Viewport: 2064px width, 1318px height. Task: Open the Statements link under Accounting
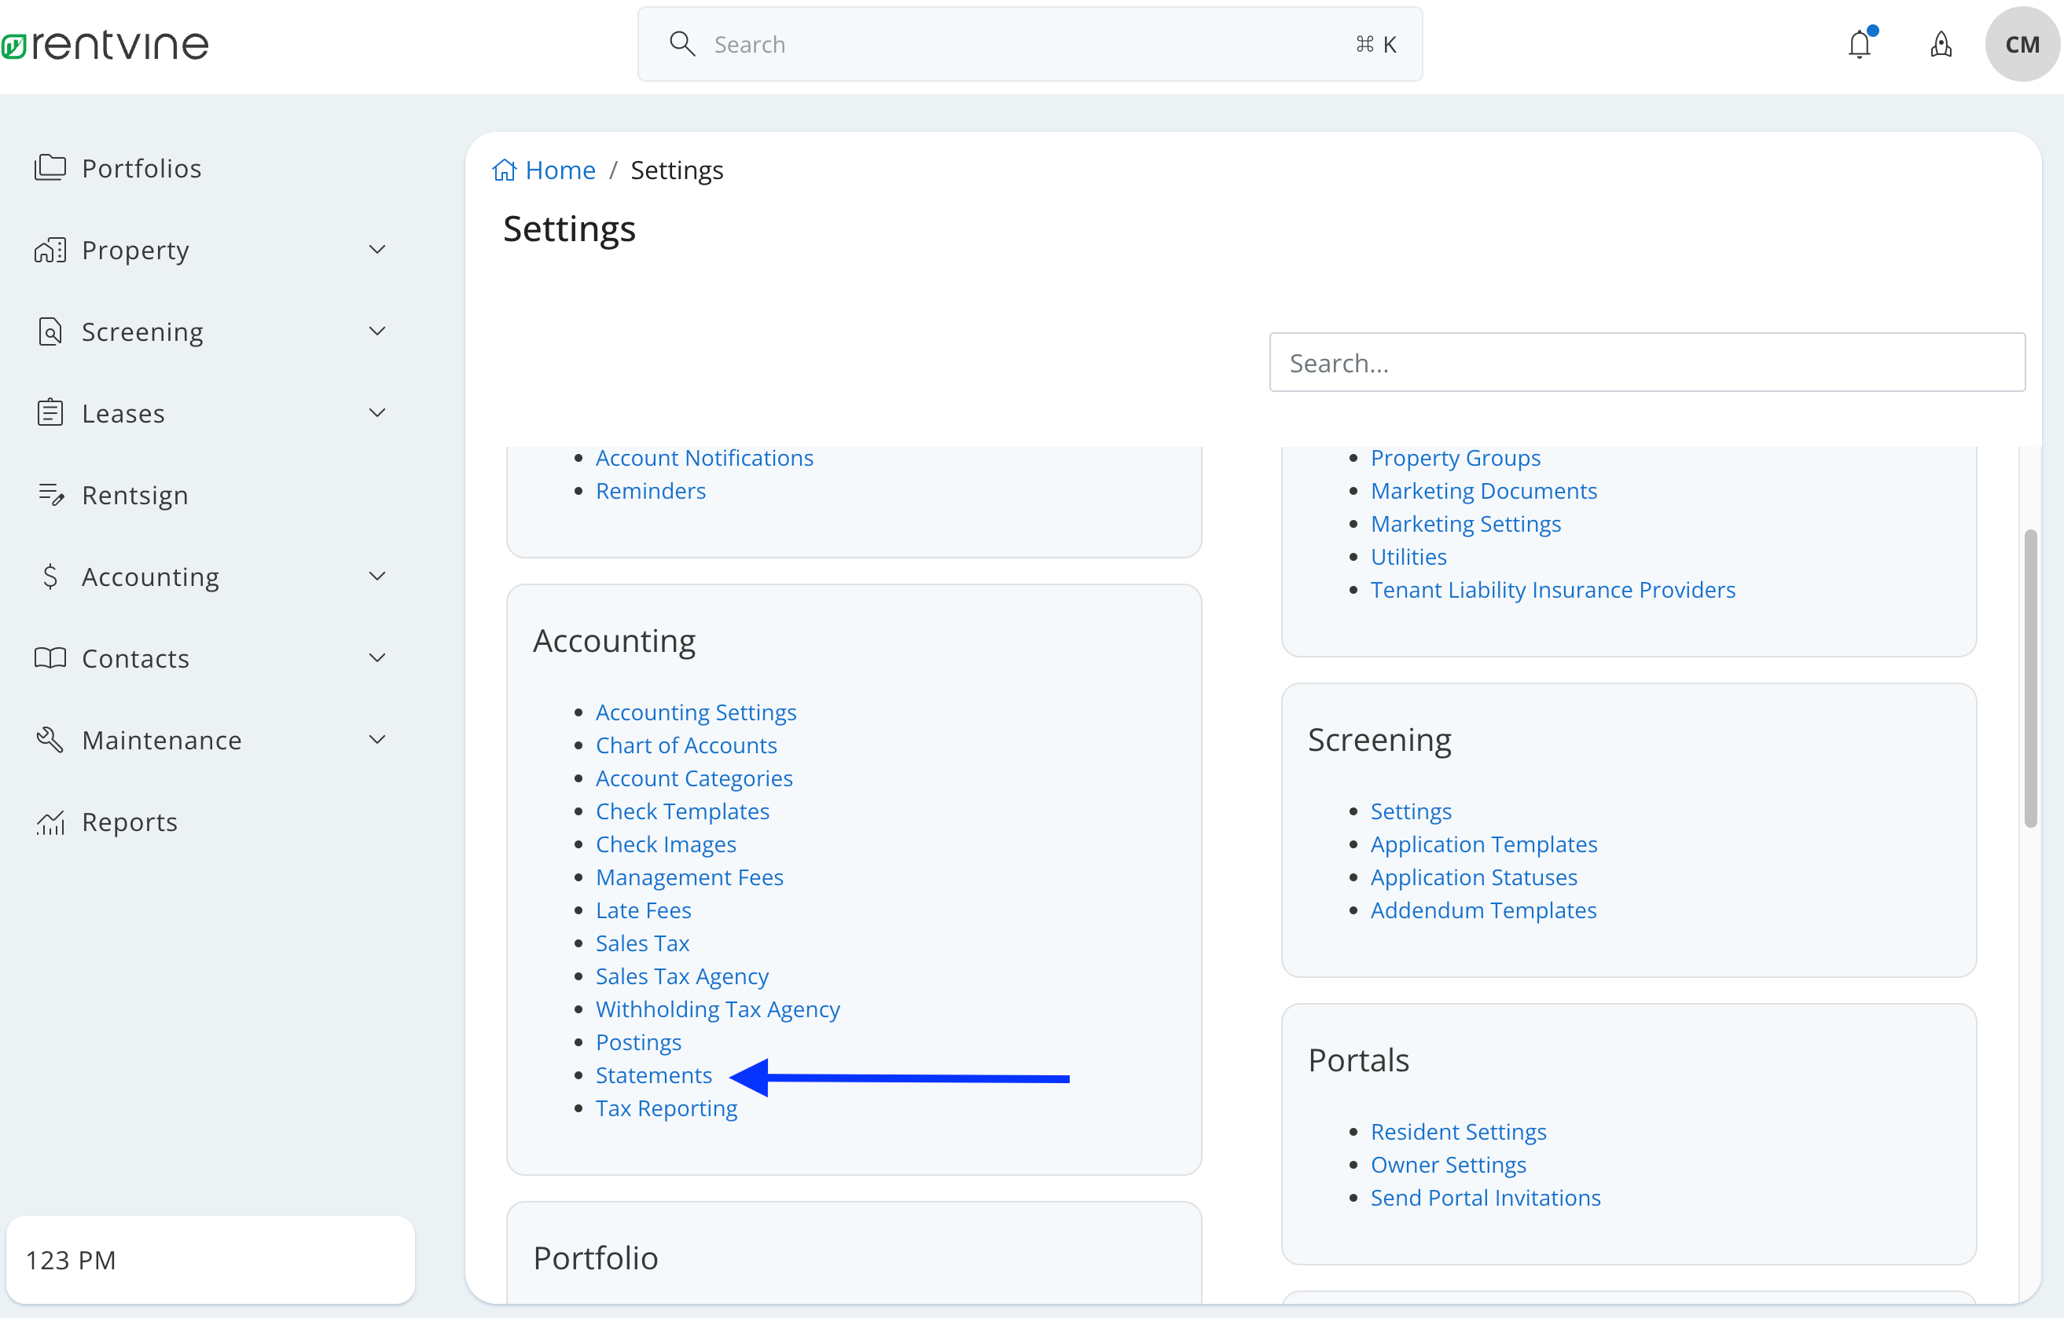pos(653,1075)
